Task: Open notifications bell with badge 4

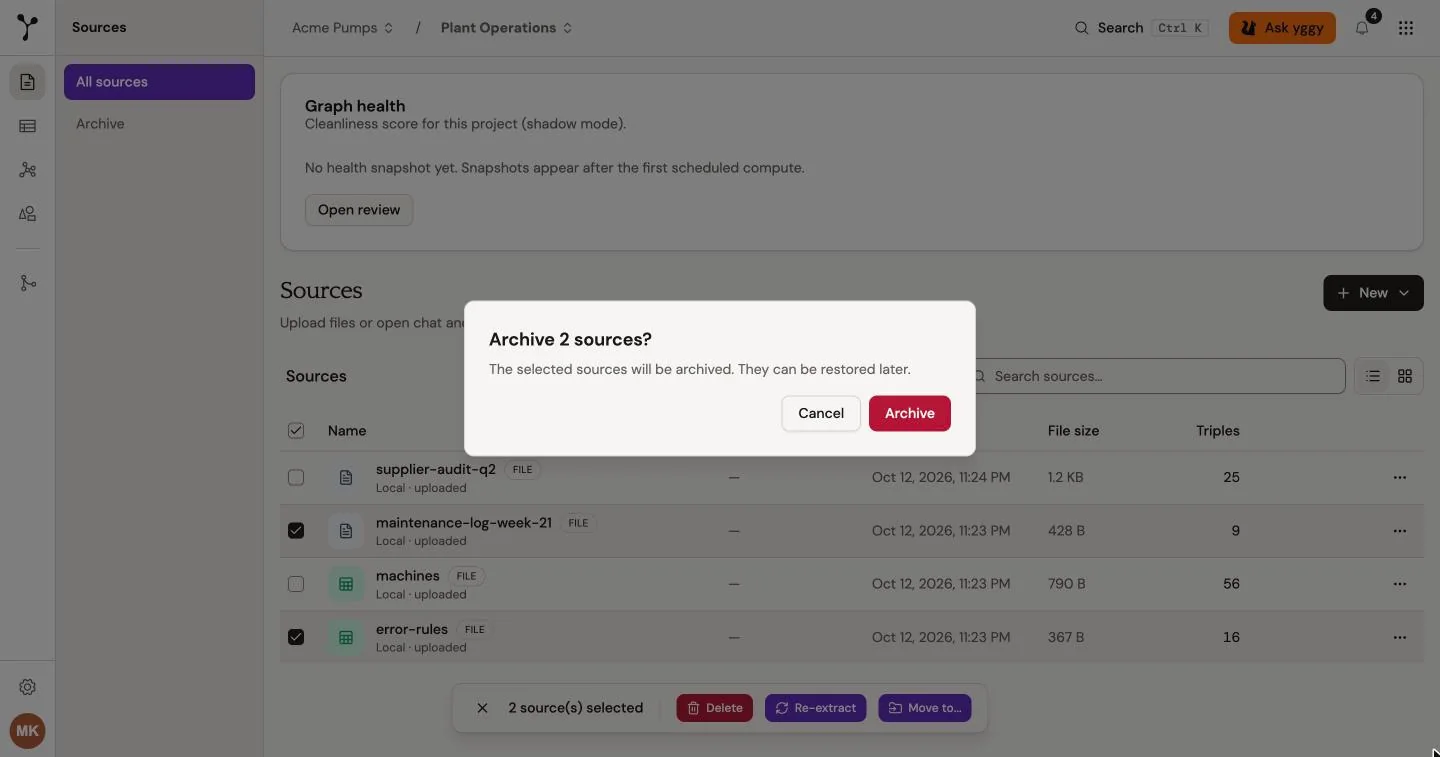Action: coord(1363,27)
